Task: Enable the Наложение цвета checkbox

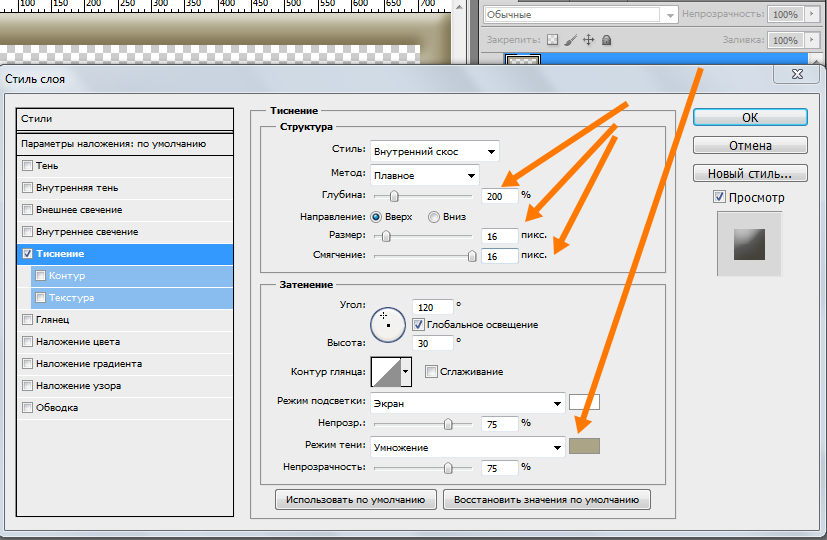Action: point(27,342)
